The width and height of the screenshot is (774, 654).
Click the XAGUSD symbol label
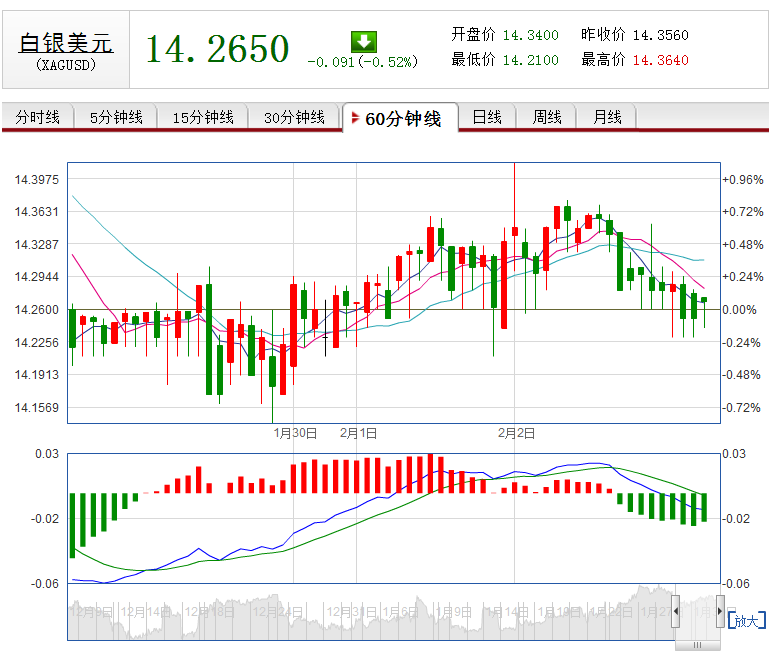(x=66, y=66)
